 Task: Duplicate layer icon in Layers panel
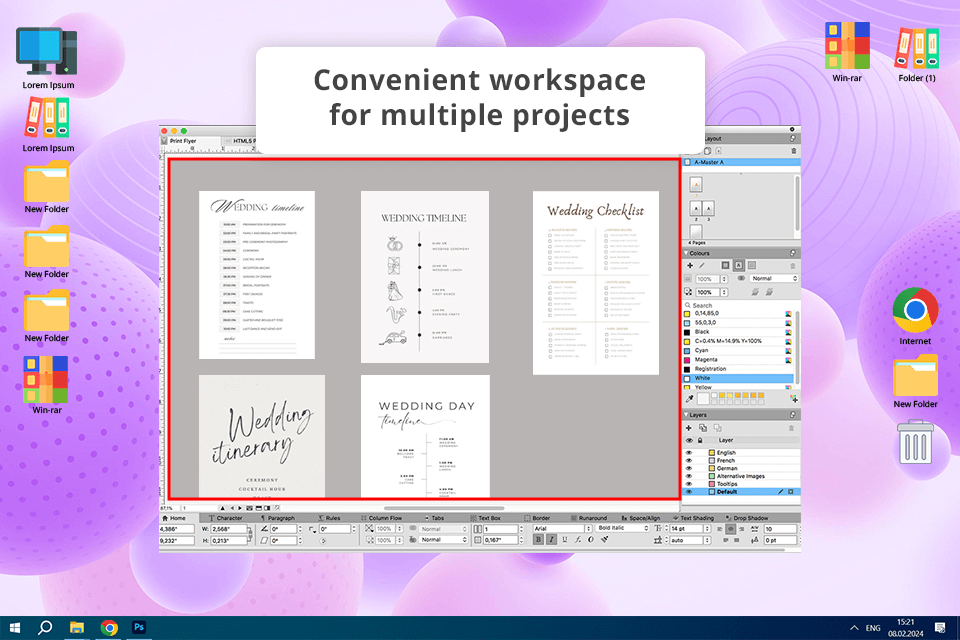(703, 428)
